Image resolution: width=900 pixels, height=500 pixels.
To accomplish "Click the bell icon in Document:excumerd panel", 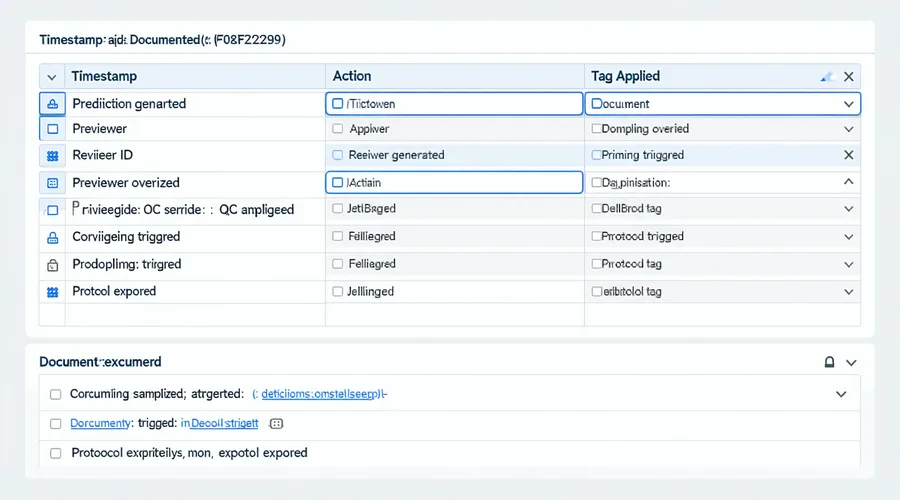I will point(829,362).
